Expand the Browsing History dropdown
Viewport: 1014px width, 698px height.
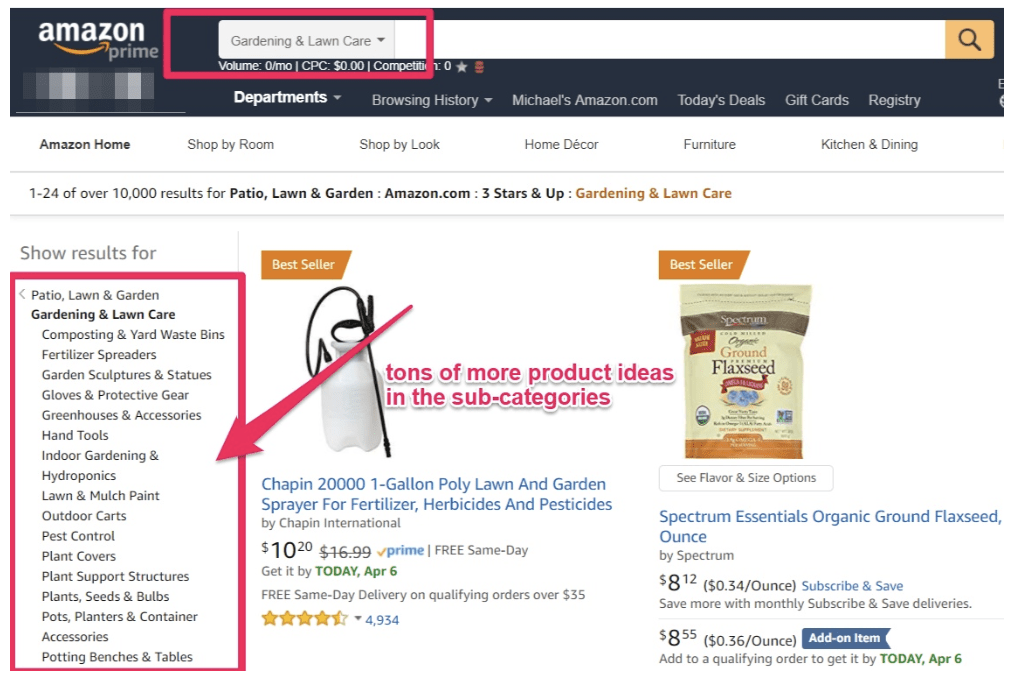click(432, 100)
